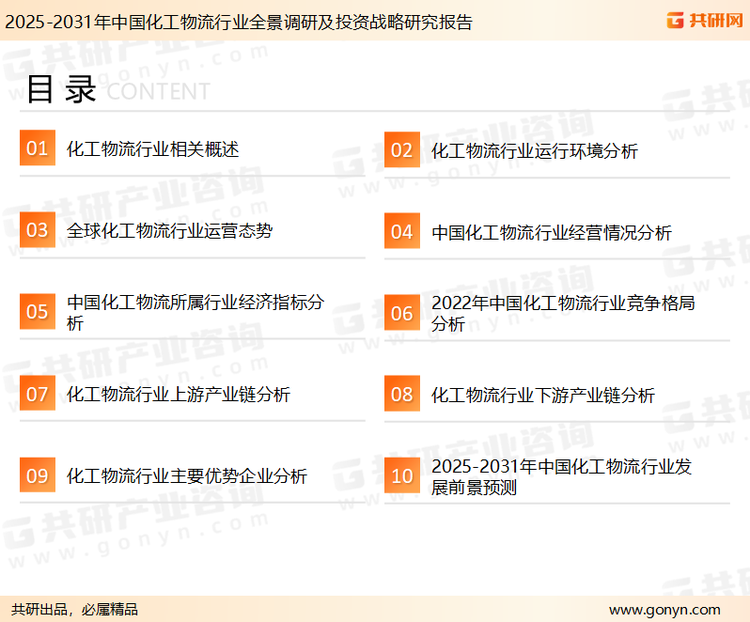Open chapter 化工物流行业上游产业链分析
The height and width of the screenshot is (622, 750).
(178, 395)
